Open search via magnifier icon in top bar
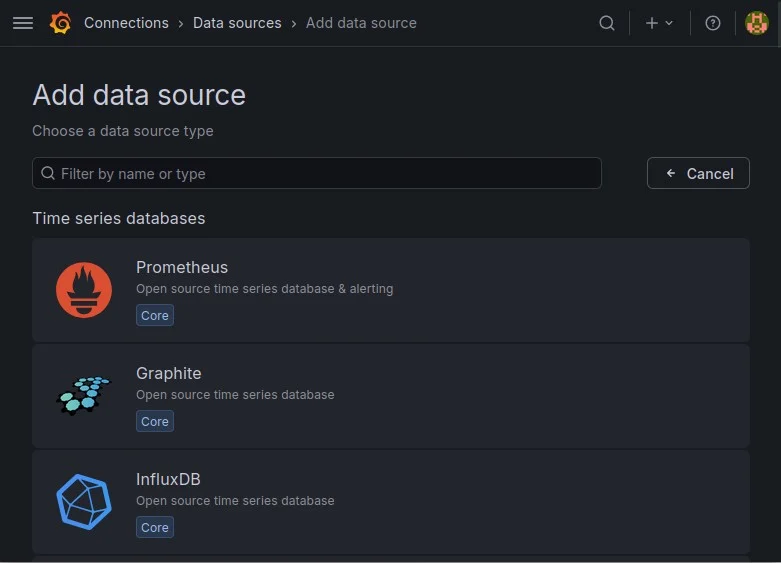This screenshot has height=563, width=781. (x=607, y=23)
